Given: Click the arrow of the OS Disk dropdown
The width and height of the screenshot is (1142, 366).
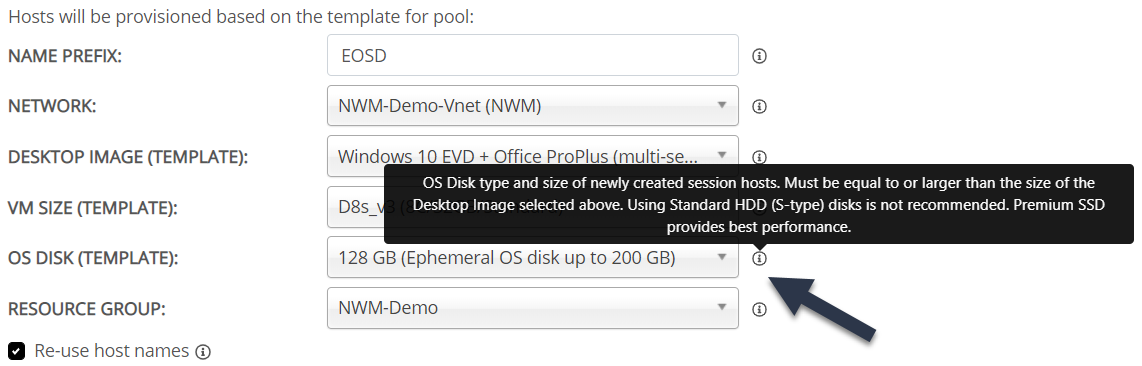Looking at the screenshot, I should (722, 256).
